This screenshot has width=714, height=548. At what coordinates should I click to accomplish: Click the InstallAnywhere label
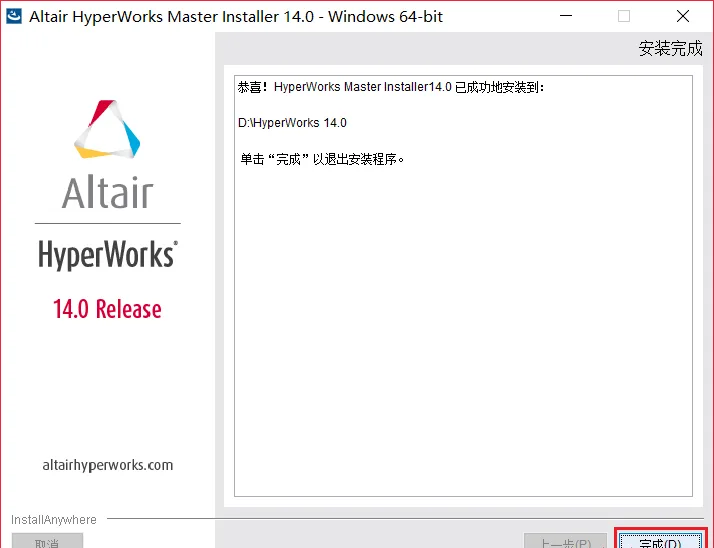coord(54,520)
